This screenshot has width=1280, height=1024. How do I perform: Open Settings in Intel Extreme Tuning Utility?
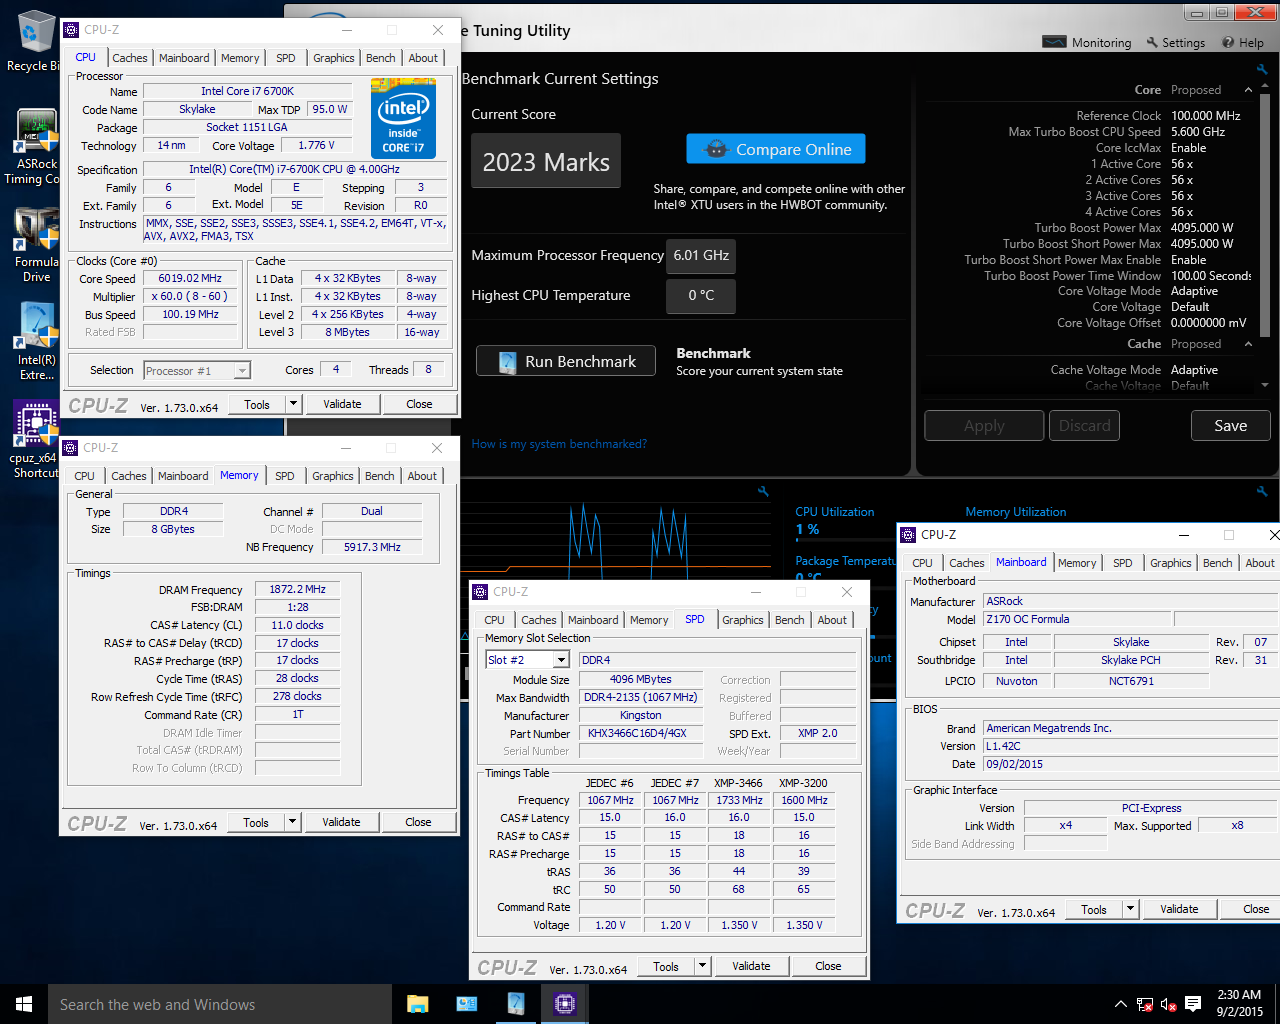point(1175,42)
